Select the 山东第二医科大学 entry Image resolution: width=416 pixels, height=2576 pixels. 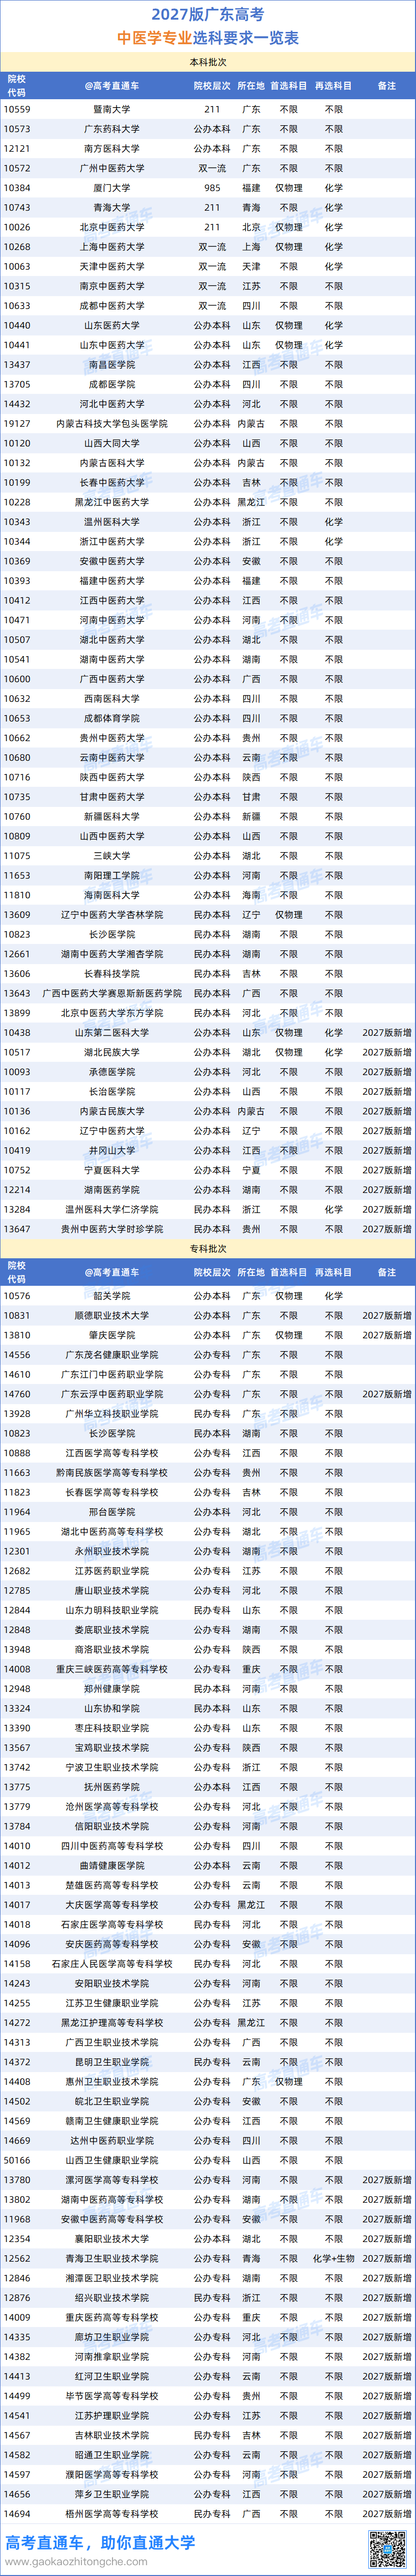point(112,1032)
